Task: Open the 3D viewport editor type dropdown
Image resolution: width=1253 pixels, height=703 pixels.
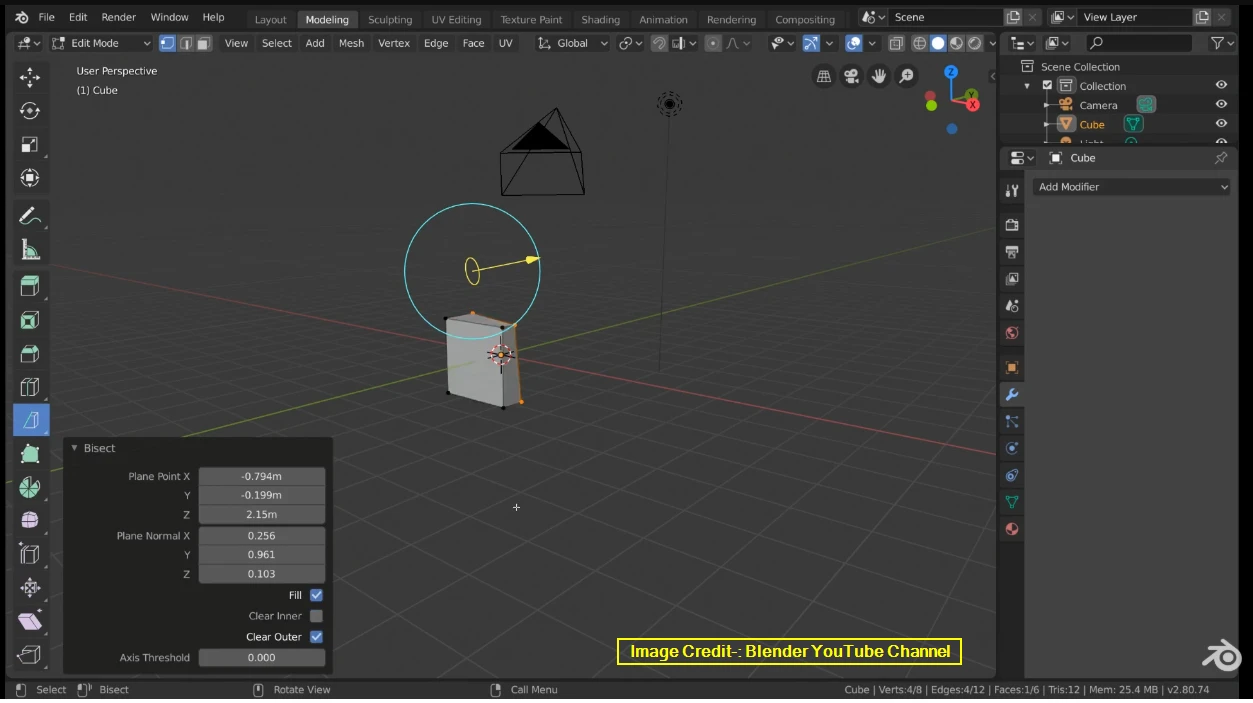Action: coord(29,43)
